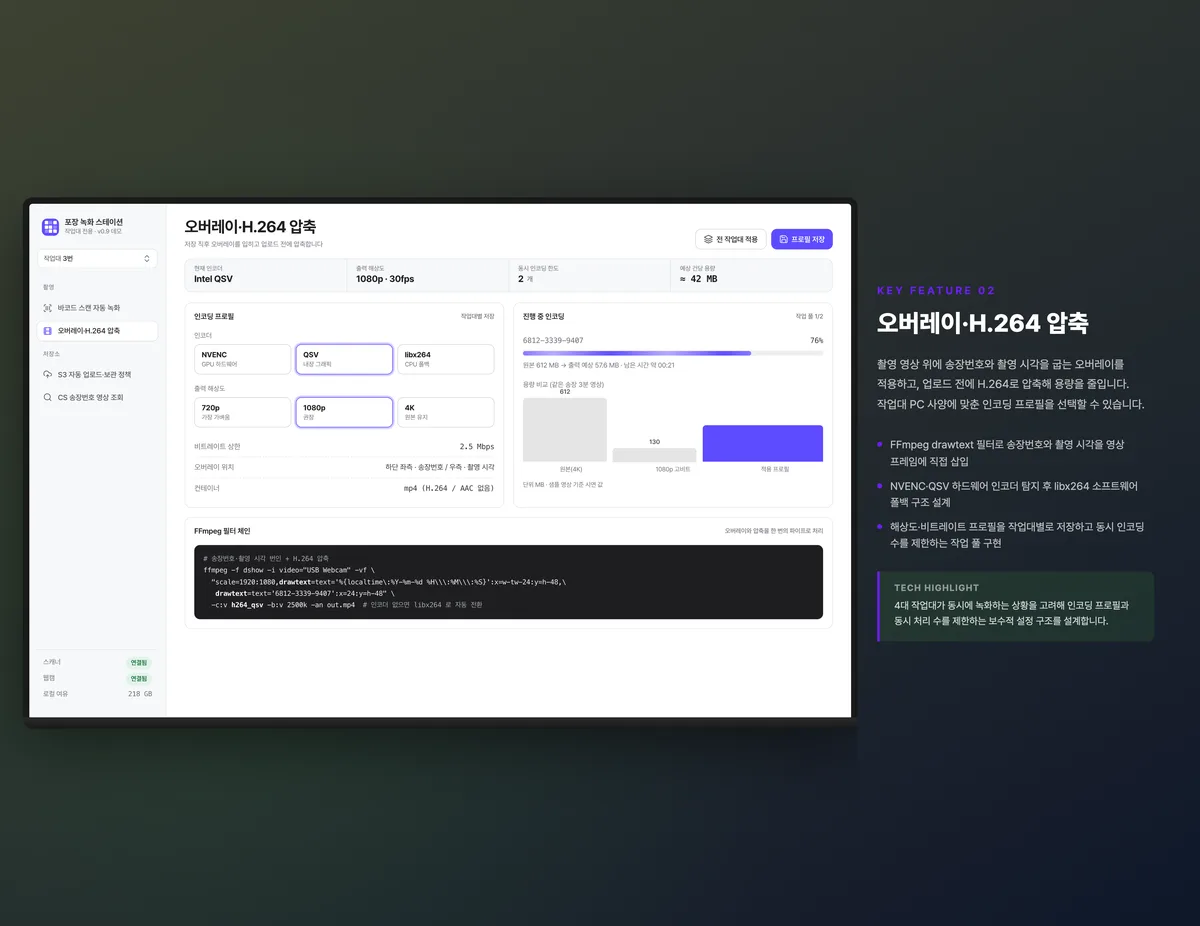Click the magnifier icon beside CS 송장번호 영상 조회
The height and width of the screenshot is (926, 1200).
point(47,397)
